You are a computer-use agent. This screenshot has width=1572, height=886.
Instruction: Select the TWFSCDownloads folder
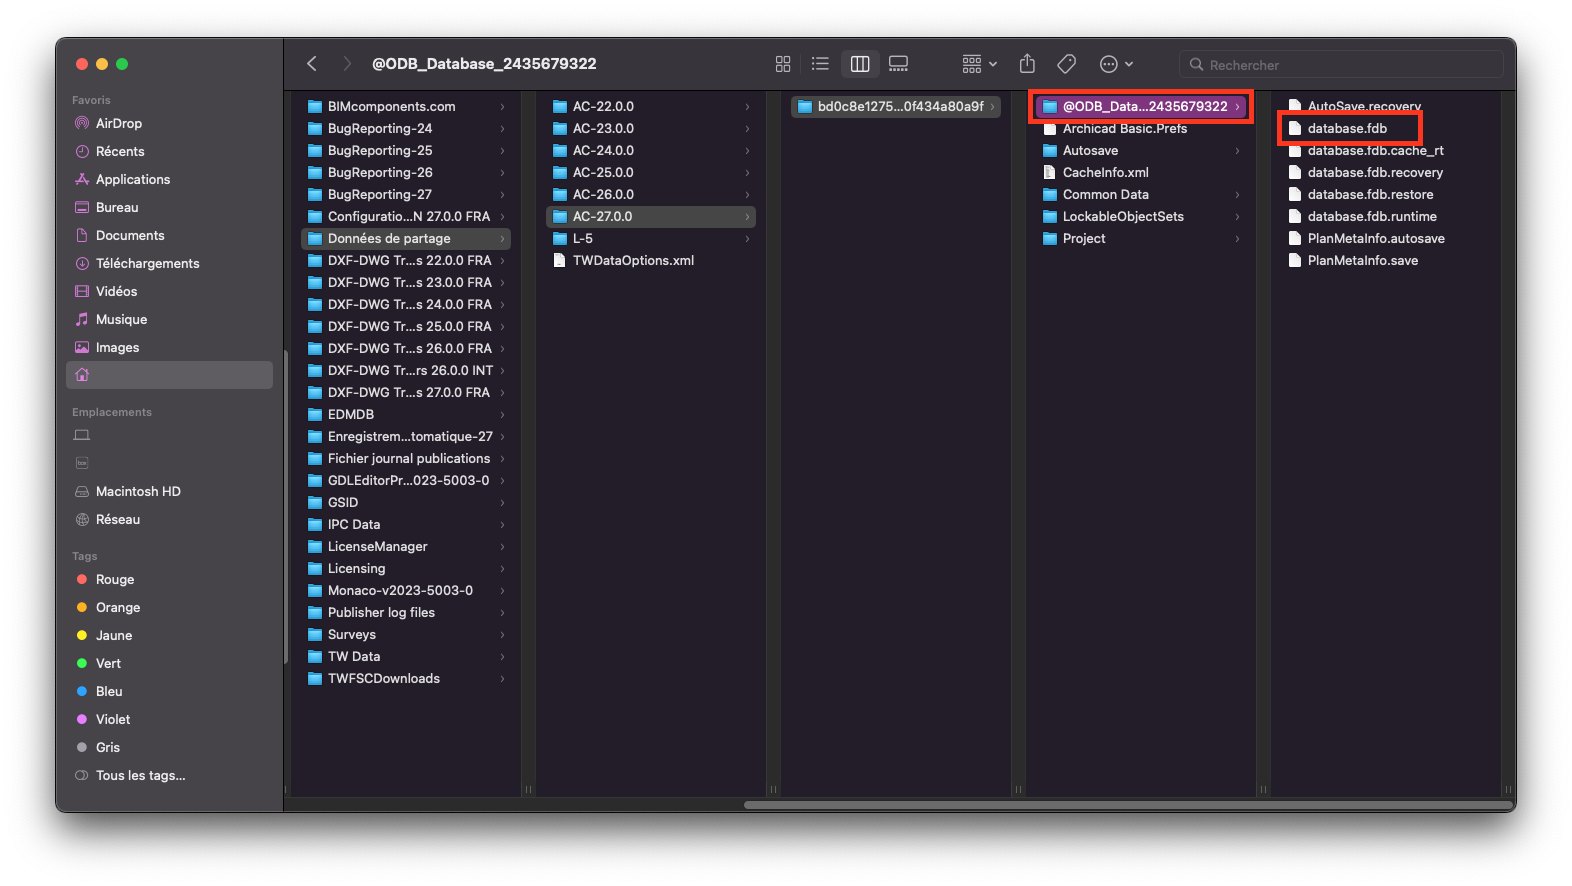pyautogui.click(x=406, y=678)
